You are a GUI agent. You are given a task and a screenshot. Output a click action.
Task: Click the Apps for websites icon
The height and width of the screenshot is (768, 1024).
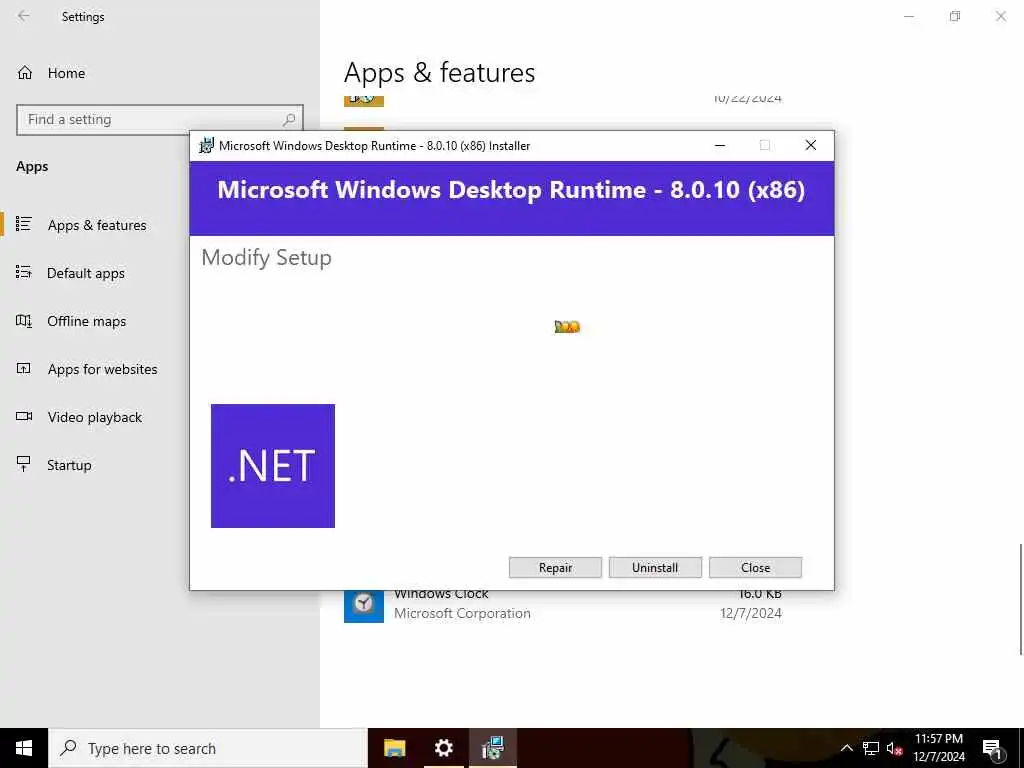click(24, 368)
